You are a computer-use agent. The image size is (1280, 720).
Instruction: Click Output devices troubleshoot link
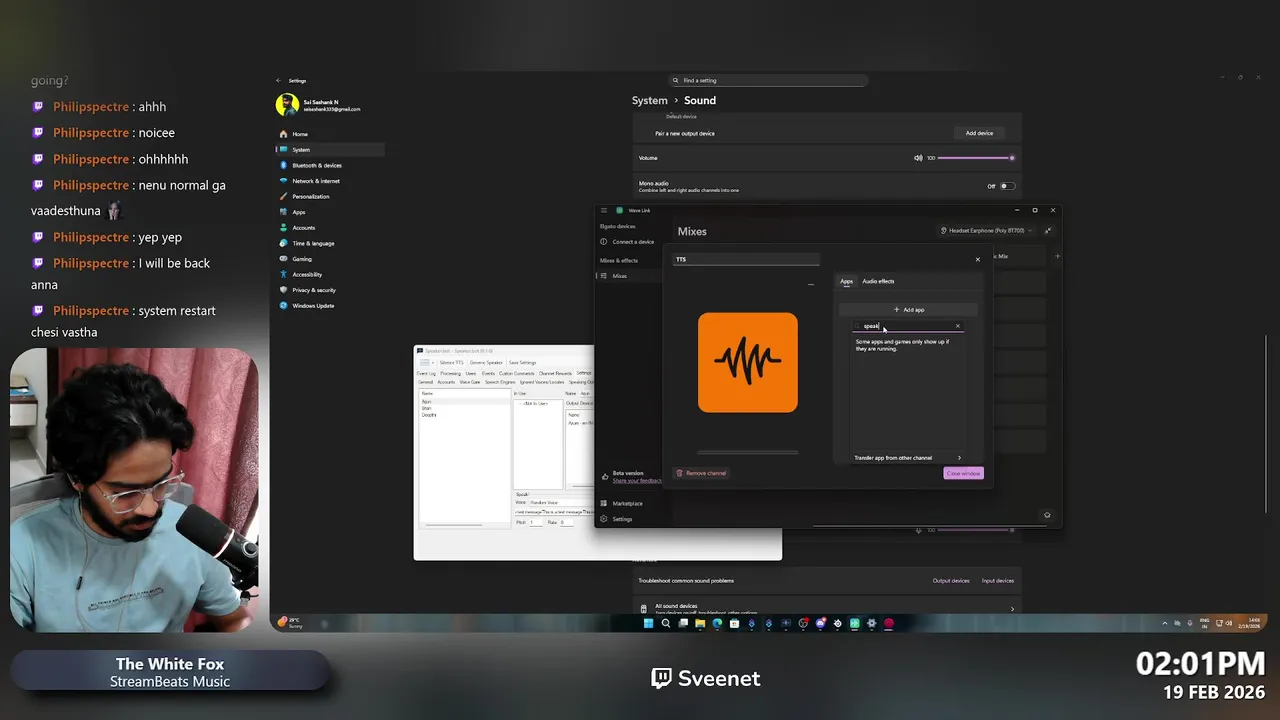click(x=951, y=580)
